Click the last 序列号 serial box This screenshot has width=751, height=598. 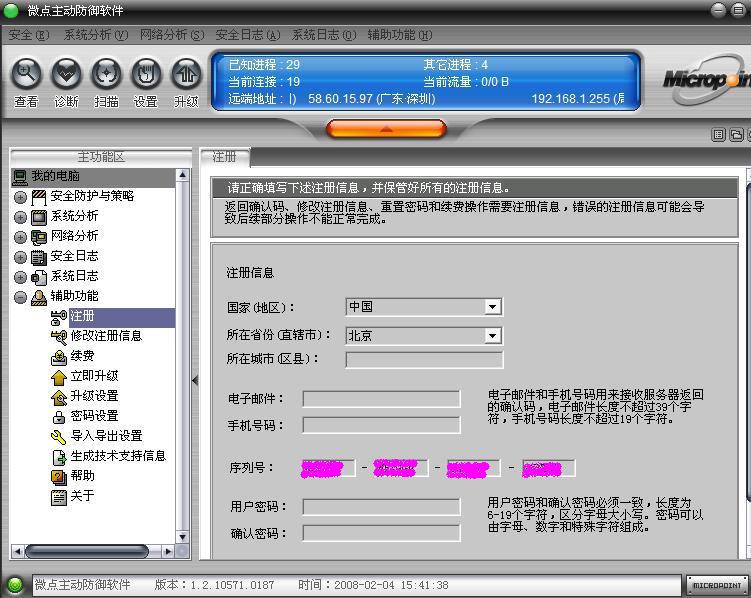(549, 468)
